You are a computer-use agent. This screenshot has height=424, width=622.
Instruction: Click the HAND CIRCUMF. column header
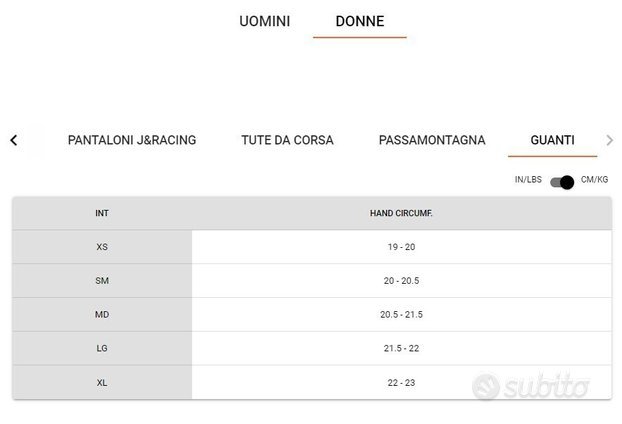[x=401, y=213]
